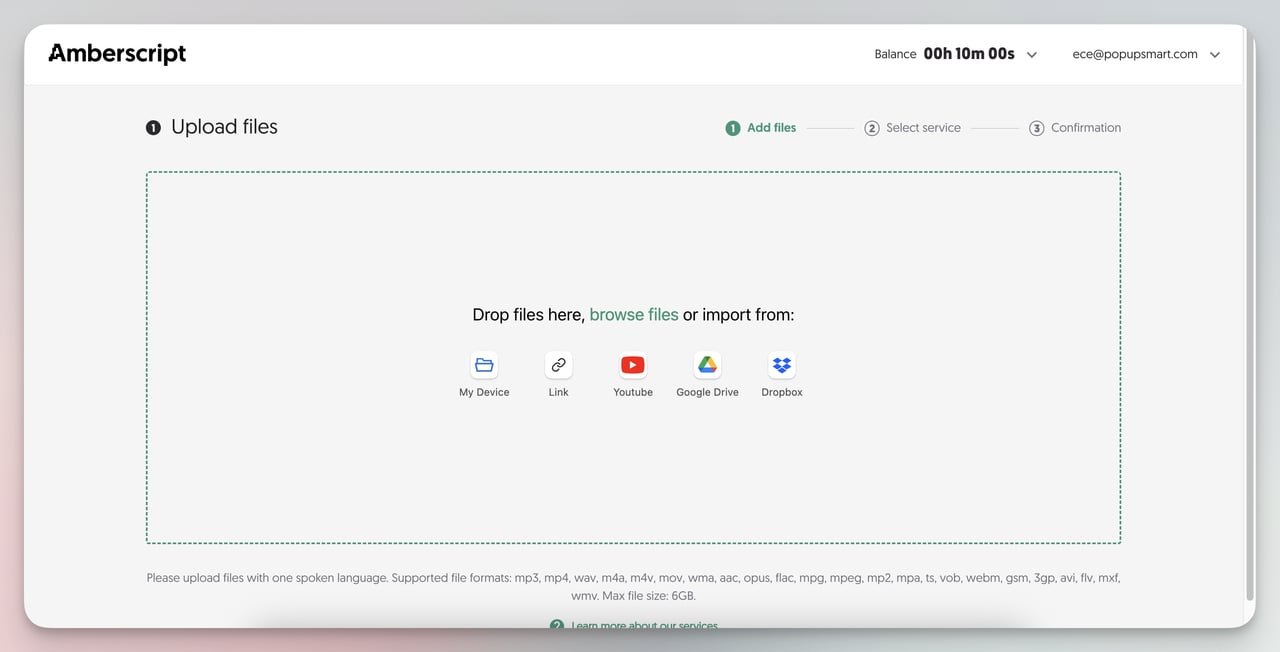Click the question mark help icon
This screenshot has height=652, width=1280.
557,625
